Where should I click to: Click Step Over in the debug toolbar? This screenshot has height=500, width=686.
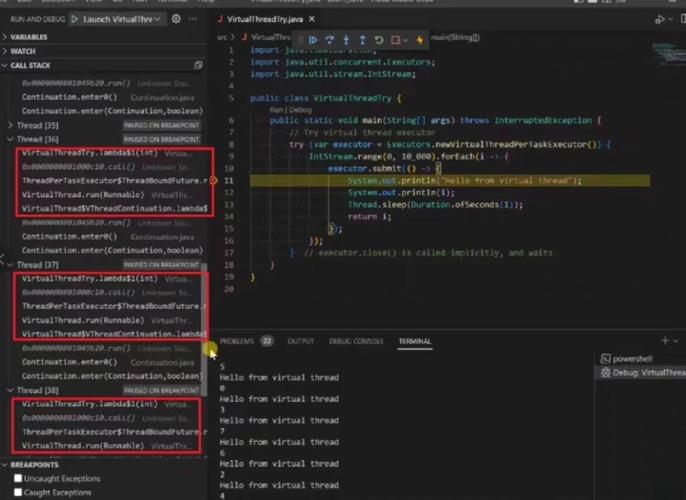329,40
